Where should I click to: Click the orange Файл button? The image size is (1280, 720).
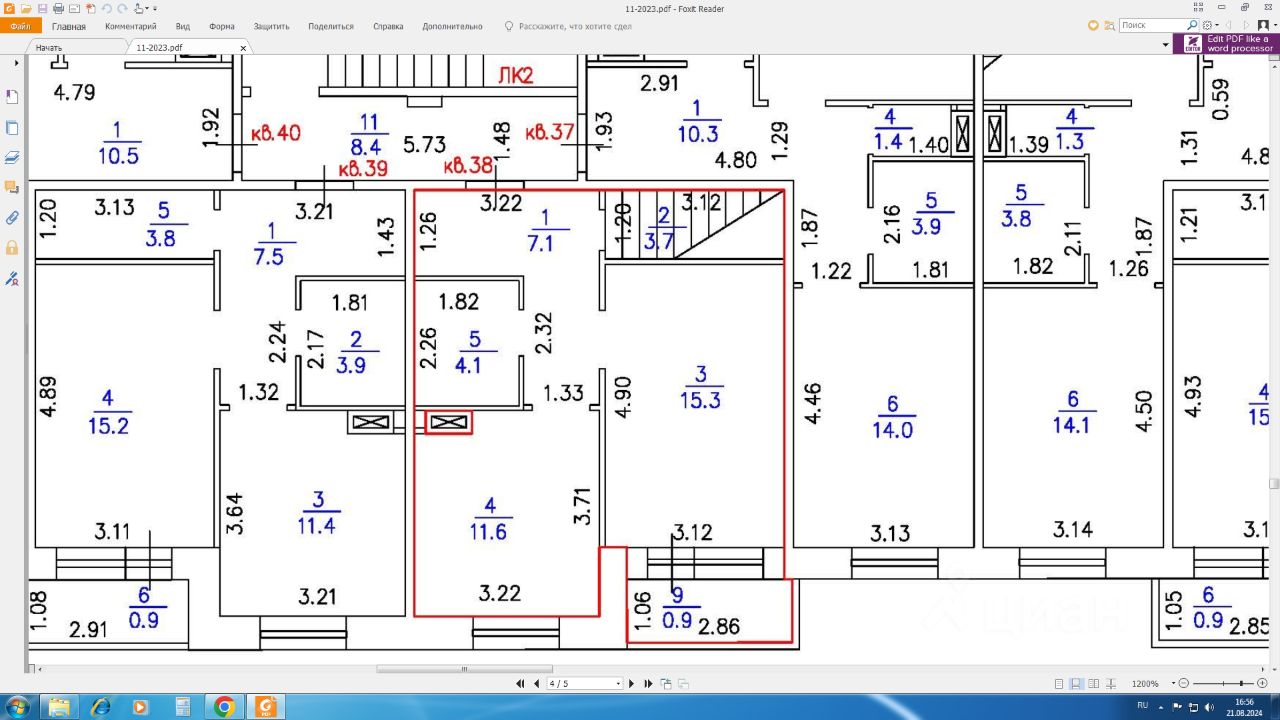click(20, 27)
